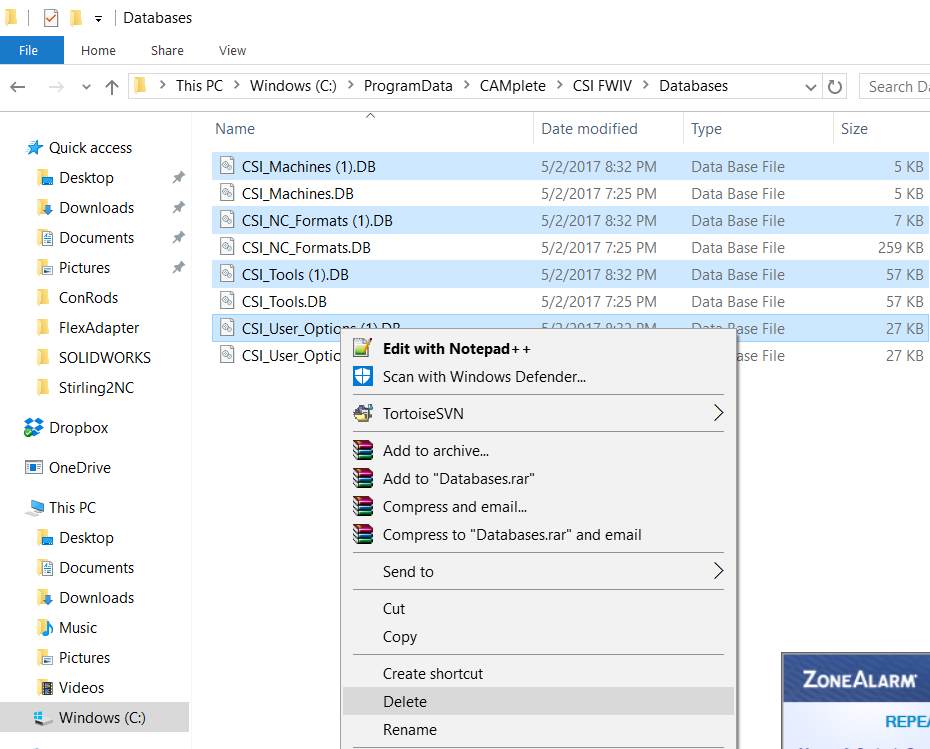Expand the Send to submenu arrow
Image resolution: width=930 pixels, height=749 pixels.
tap(718, 572)
